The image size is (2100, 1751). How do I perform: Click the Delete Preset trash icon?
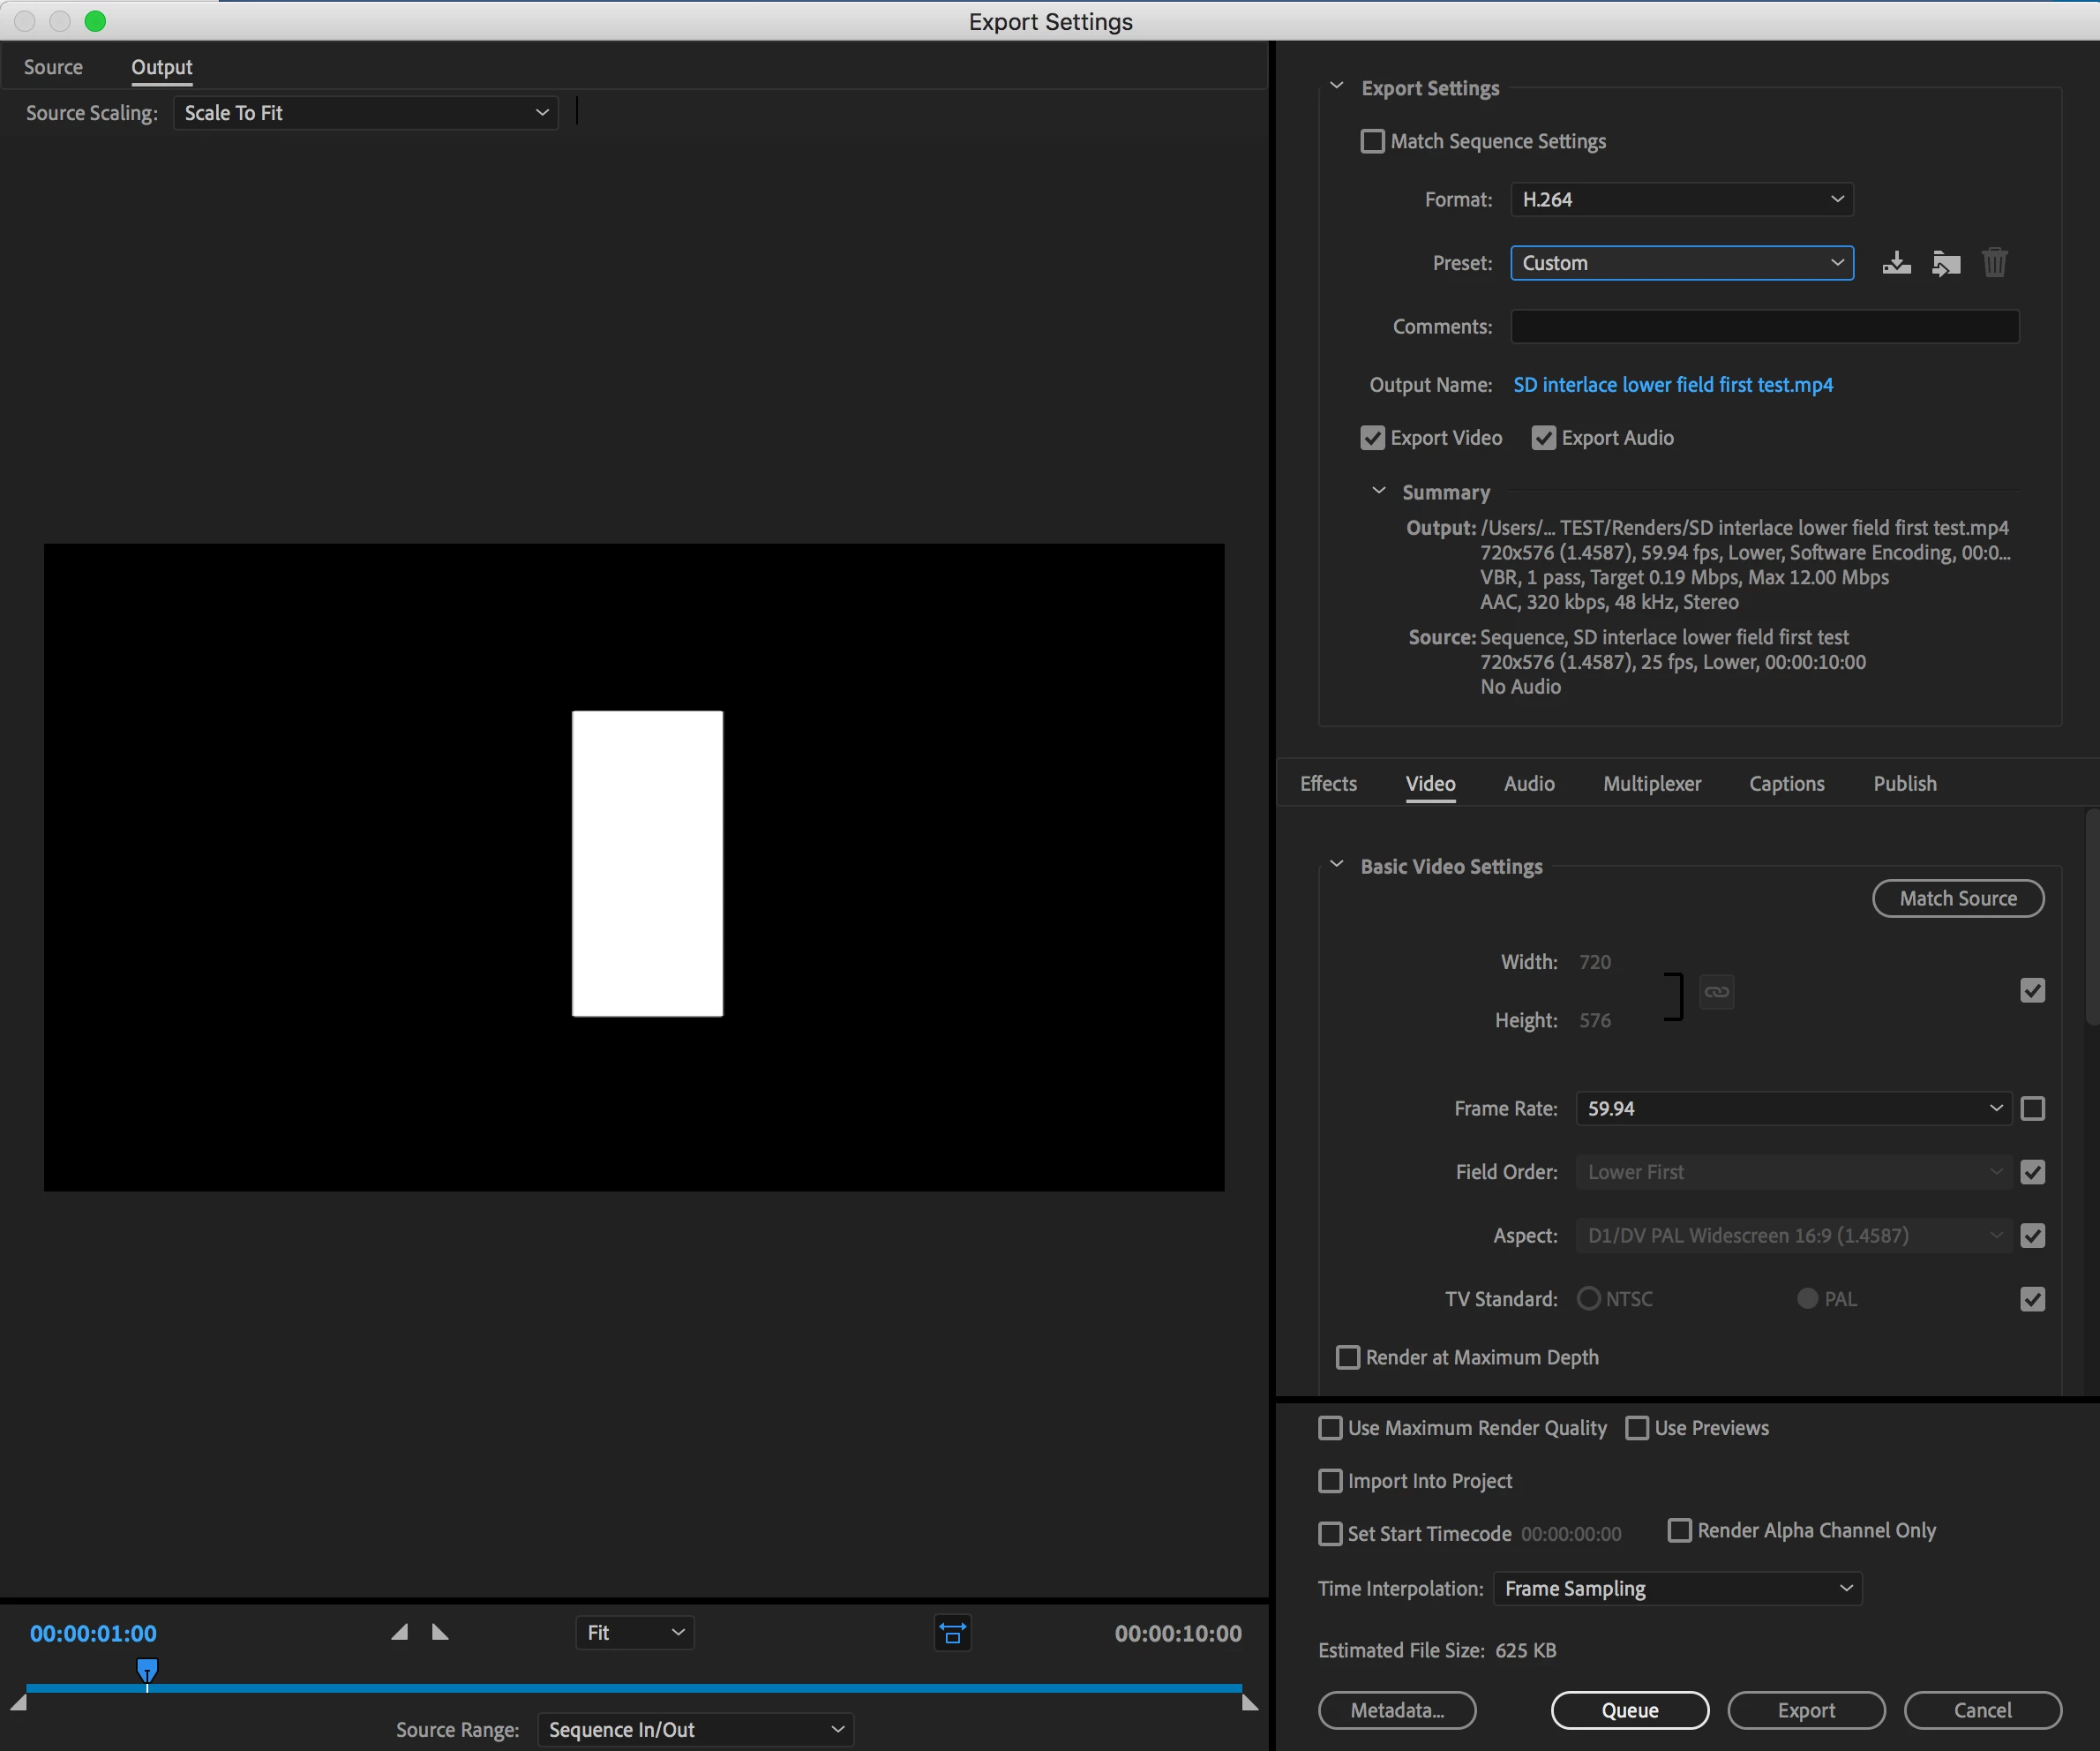tap(1994, 263)
